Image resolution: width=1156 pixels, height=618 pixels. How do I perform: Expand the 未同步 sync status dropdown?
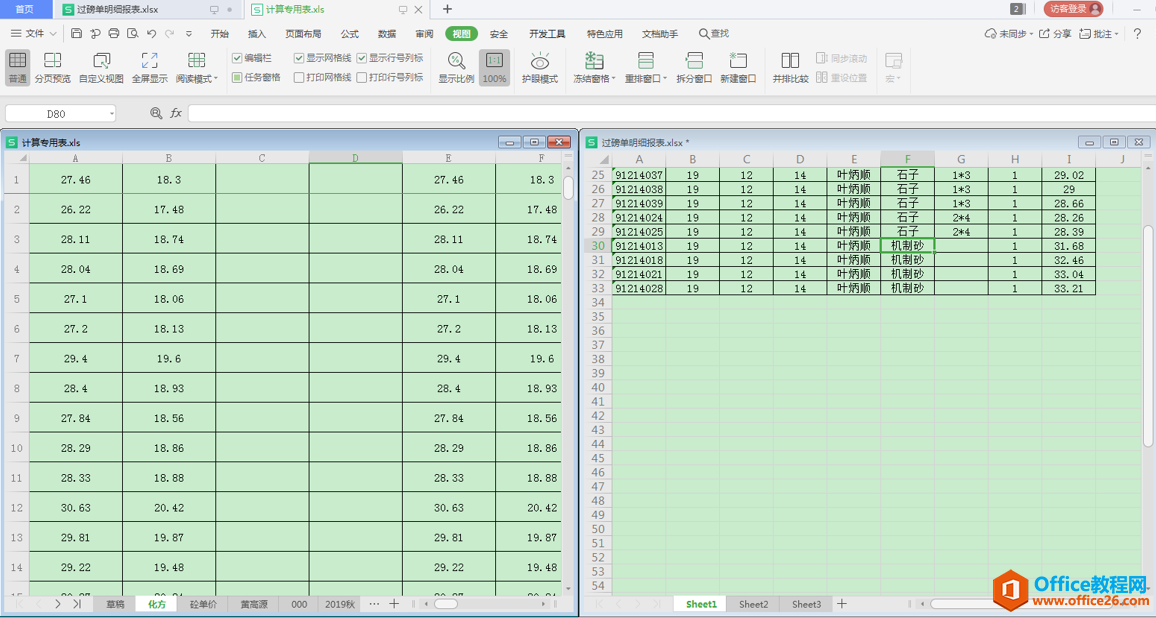1031,34
